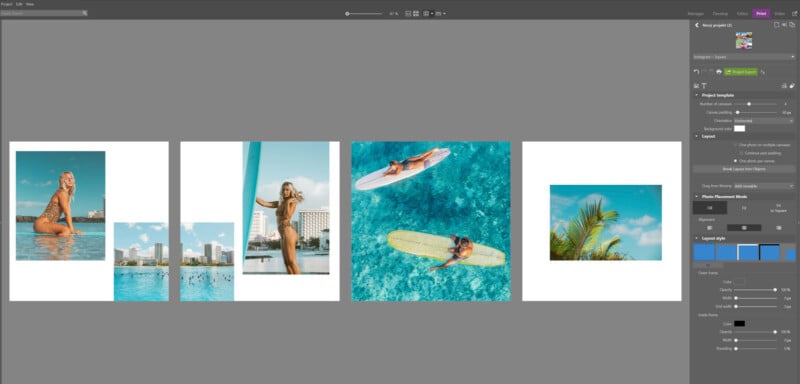800x384 pixels.
Task: Open the display layout dropdown in top toolbar
Action: [428, 14]
